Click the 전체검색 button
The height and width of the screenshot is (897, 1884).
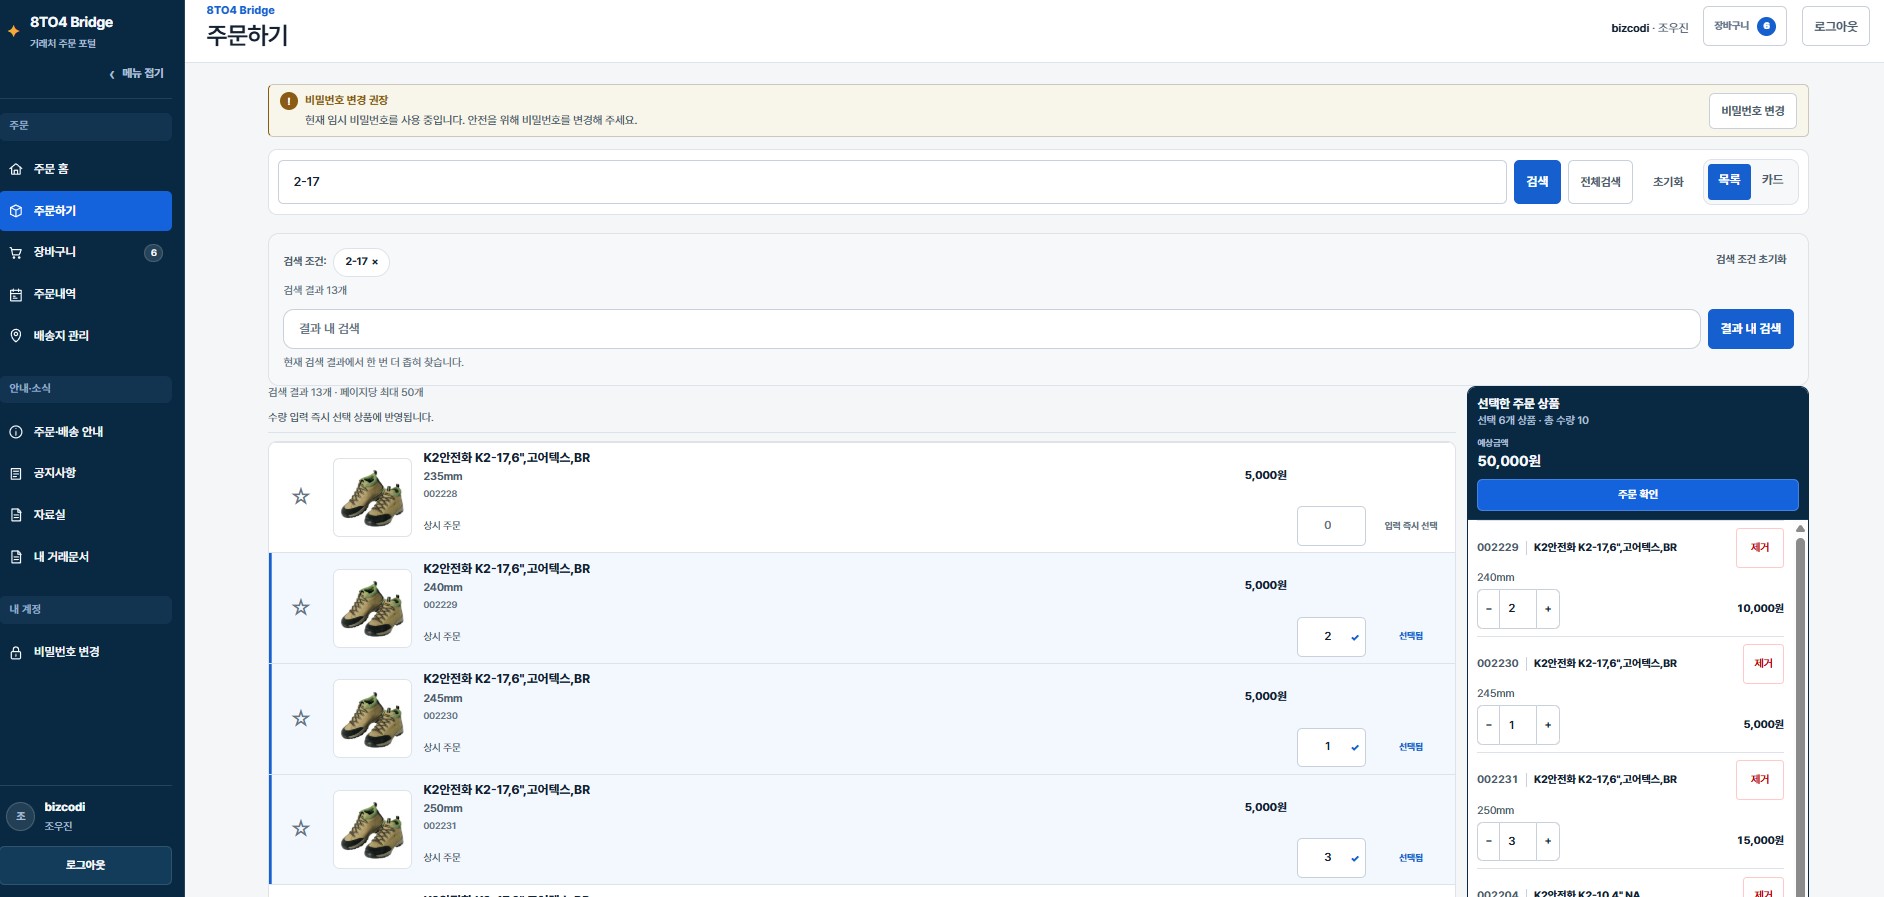coord(1600,182)
